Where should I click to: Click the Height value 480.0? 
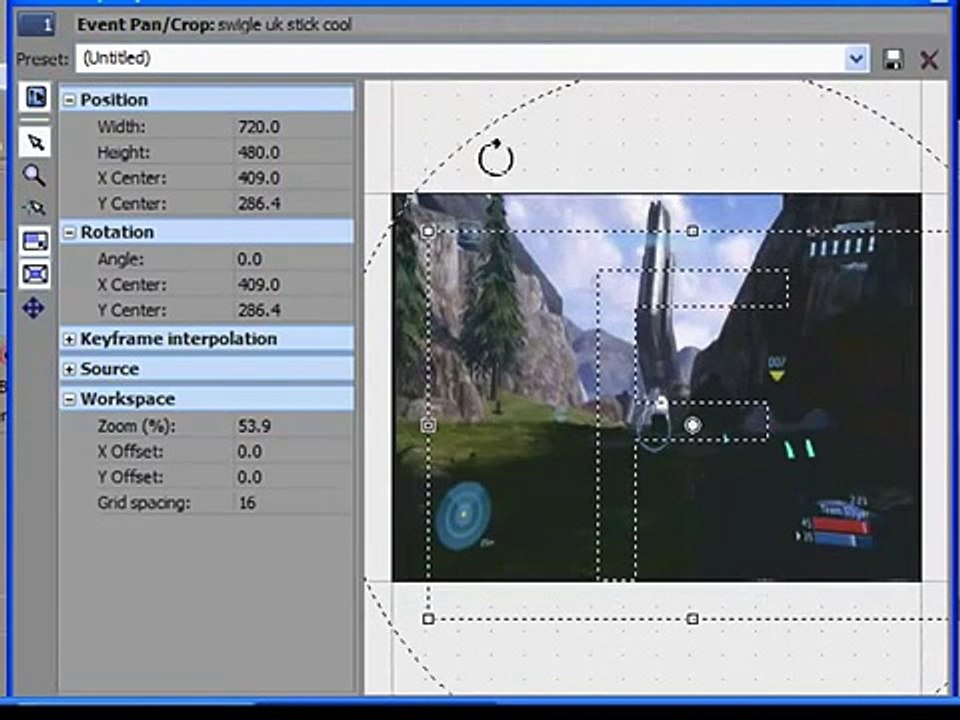coord(258,152)
